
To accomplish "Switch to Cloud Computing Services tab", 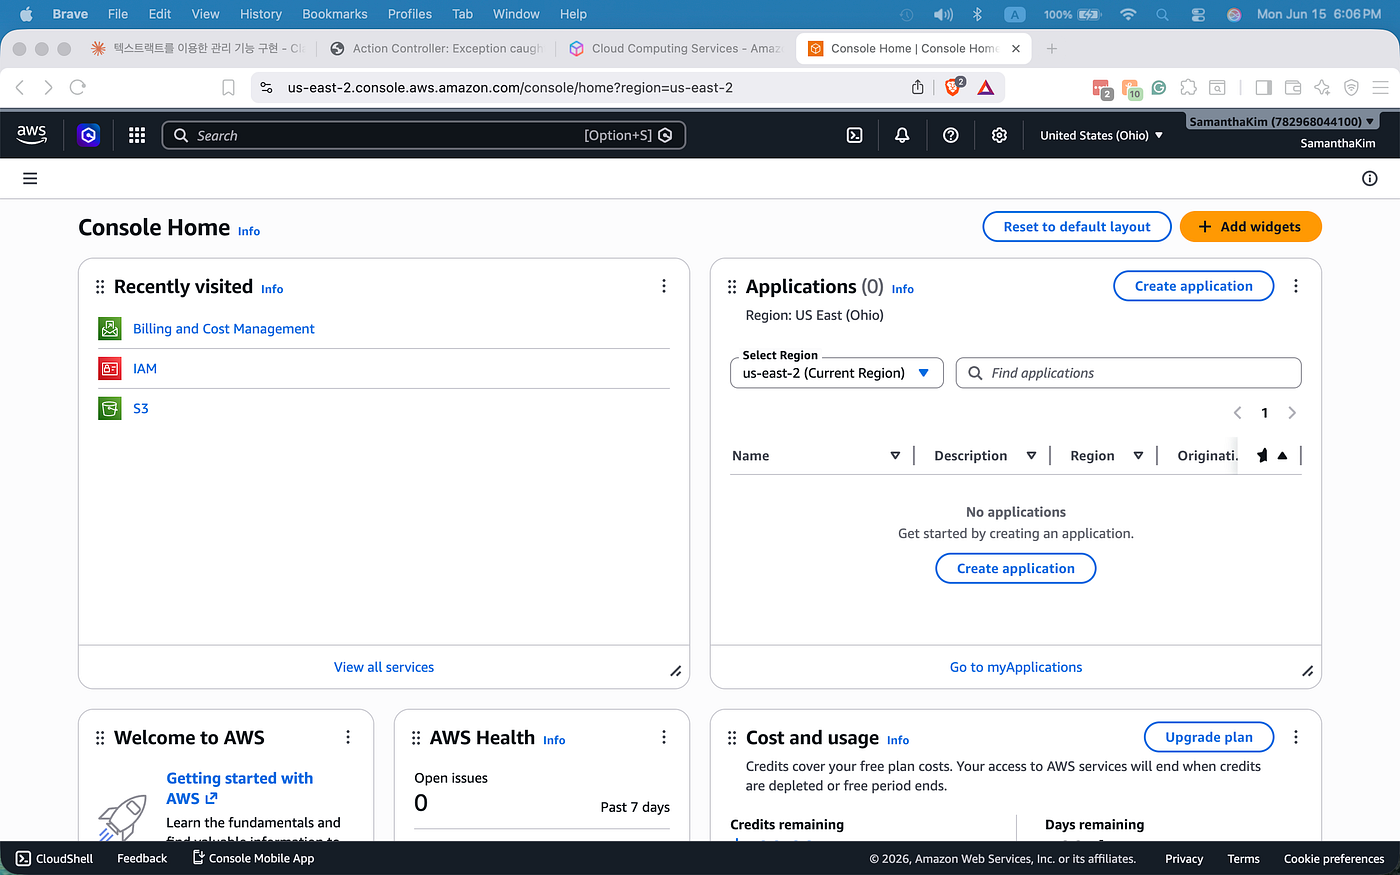I will tap(676, 48).
